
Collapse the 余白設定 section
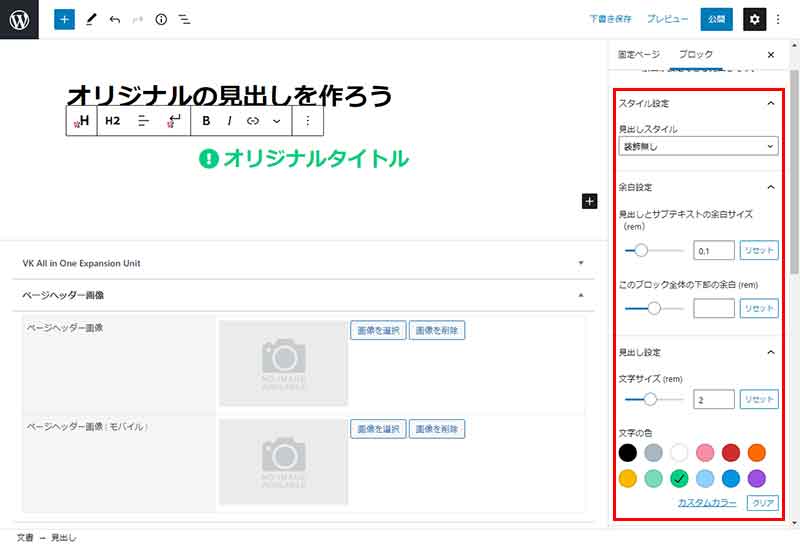click(x=770, y=187)
